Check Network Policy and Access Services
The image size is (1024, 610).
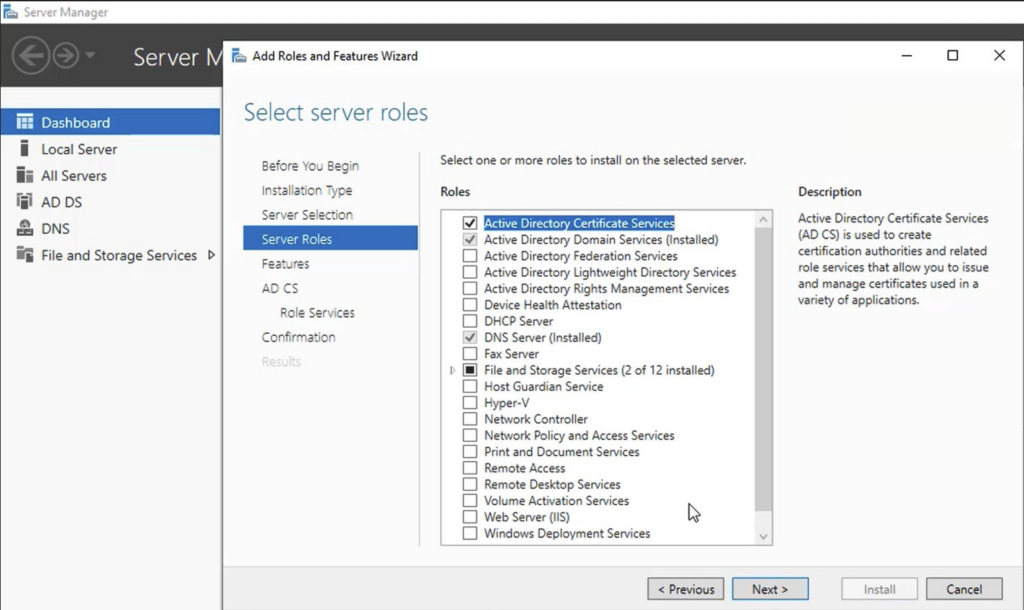pos(470,435)
